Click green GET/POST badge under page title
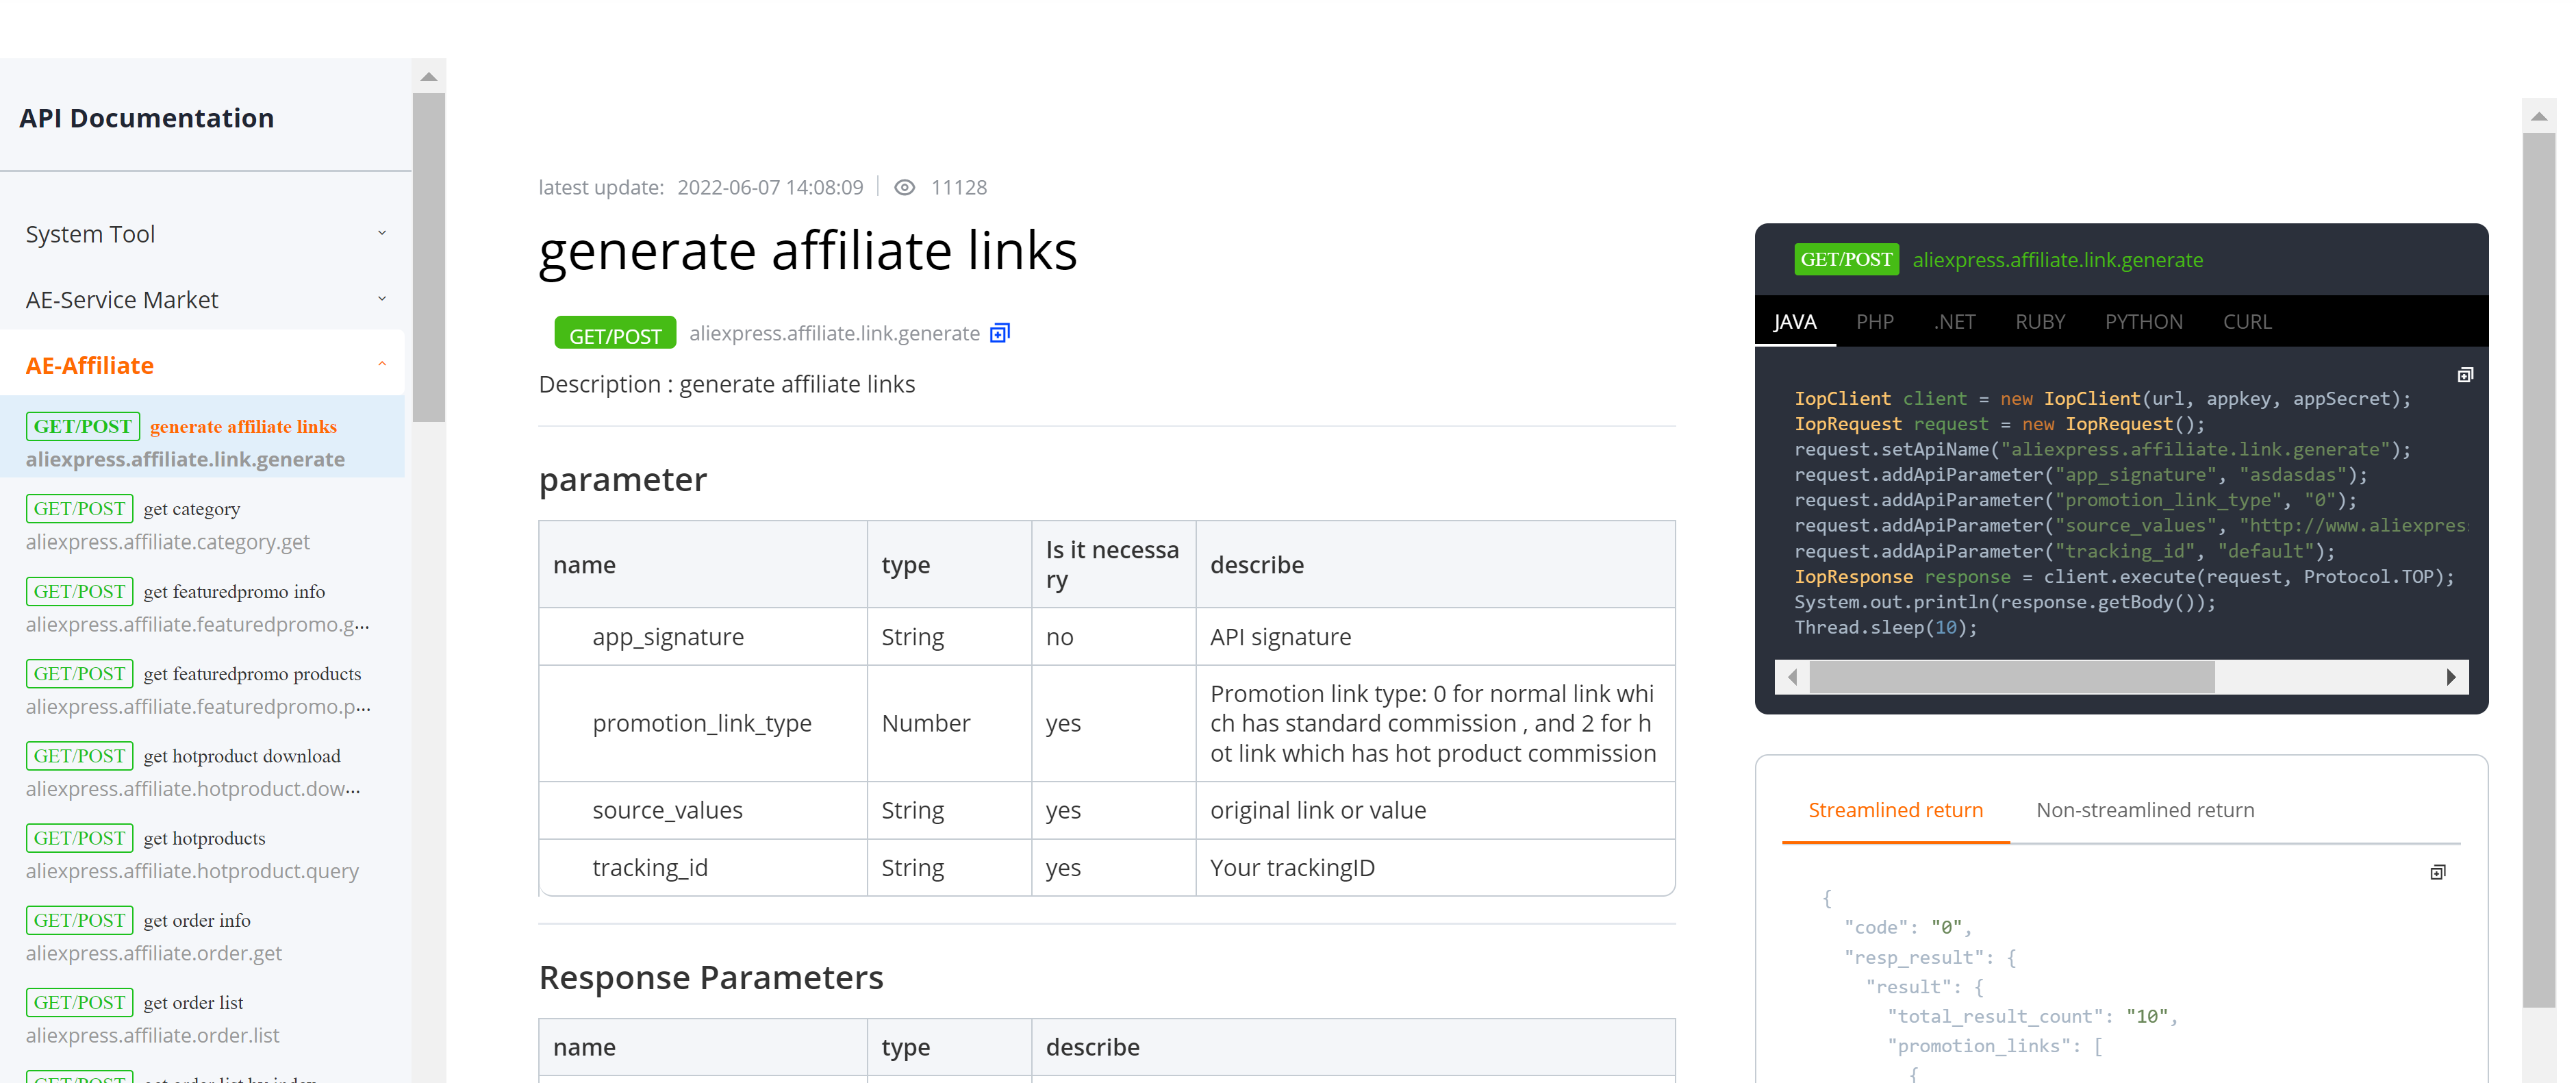The image size is (2576, 1083). coord(615,333)
